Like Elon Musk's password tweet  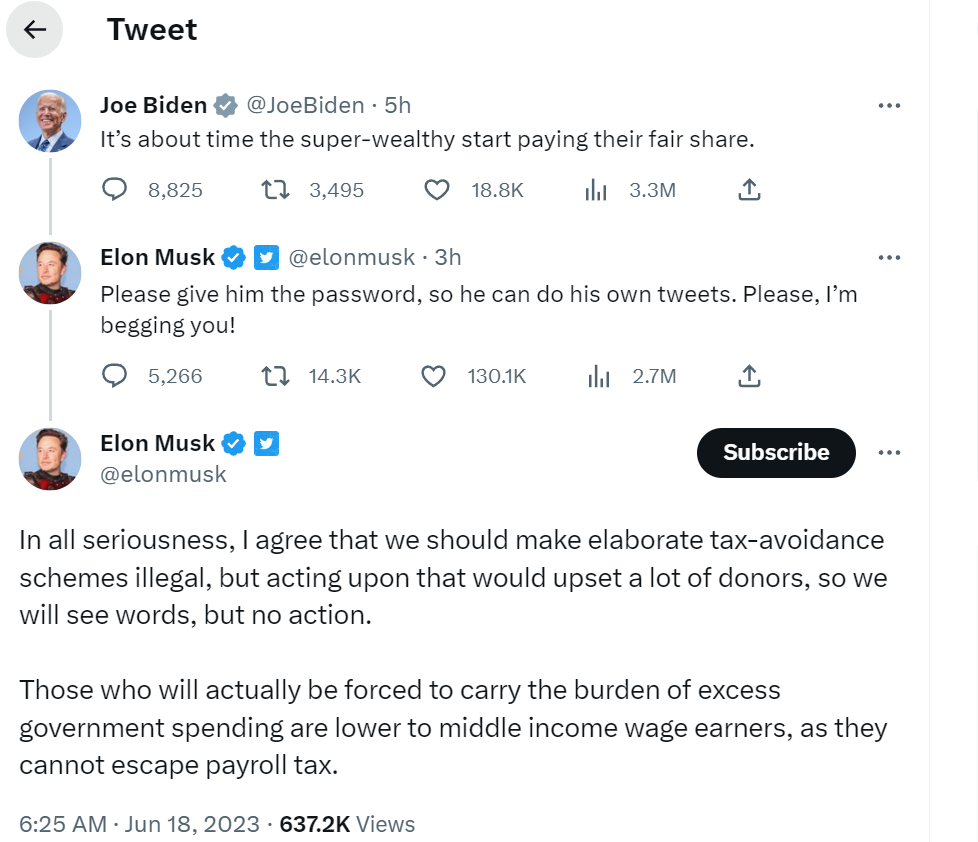tap(433, 376)
